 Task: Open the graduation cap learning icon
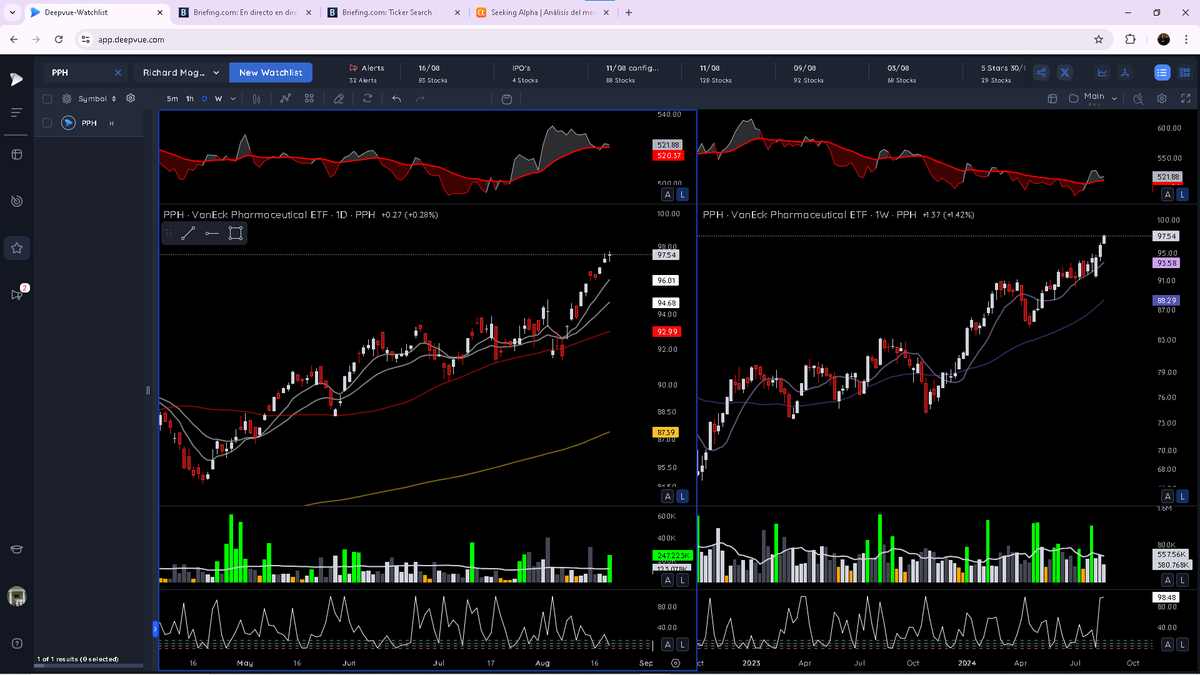(x=16, y=549)
